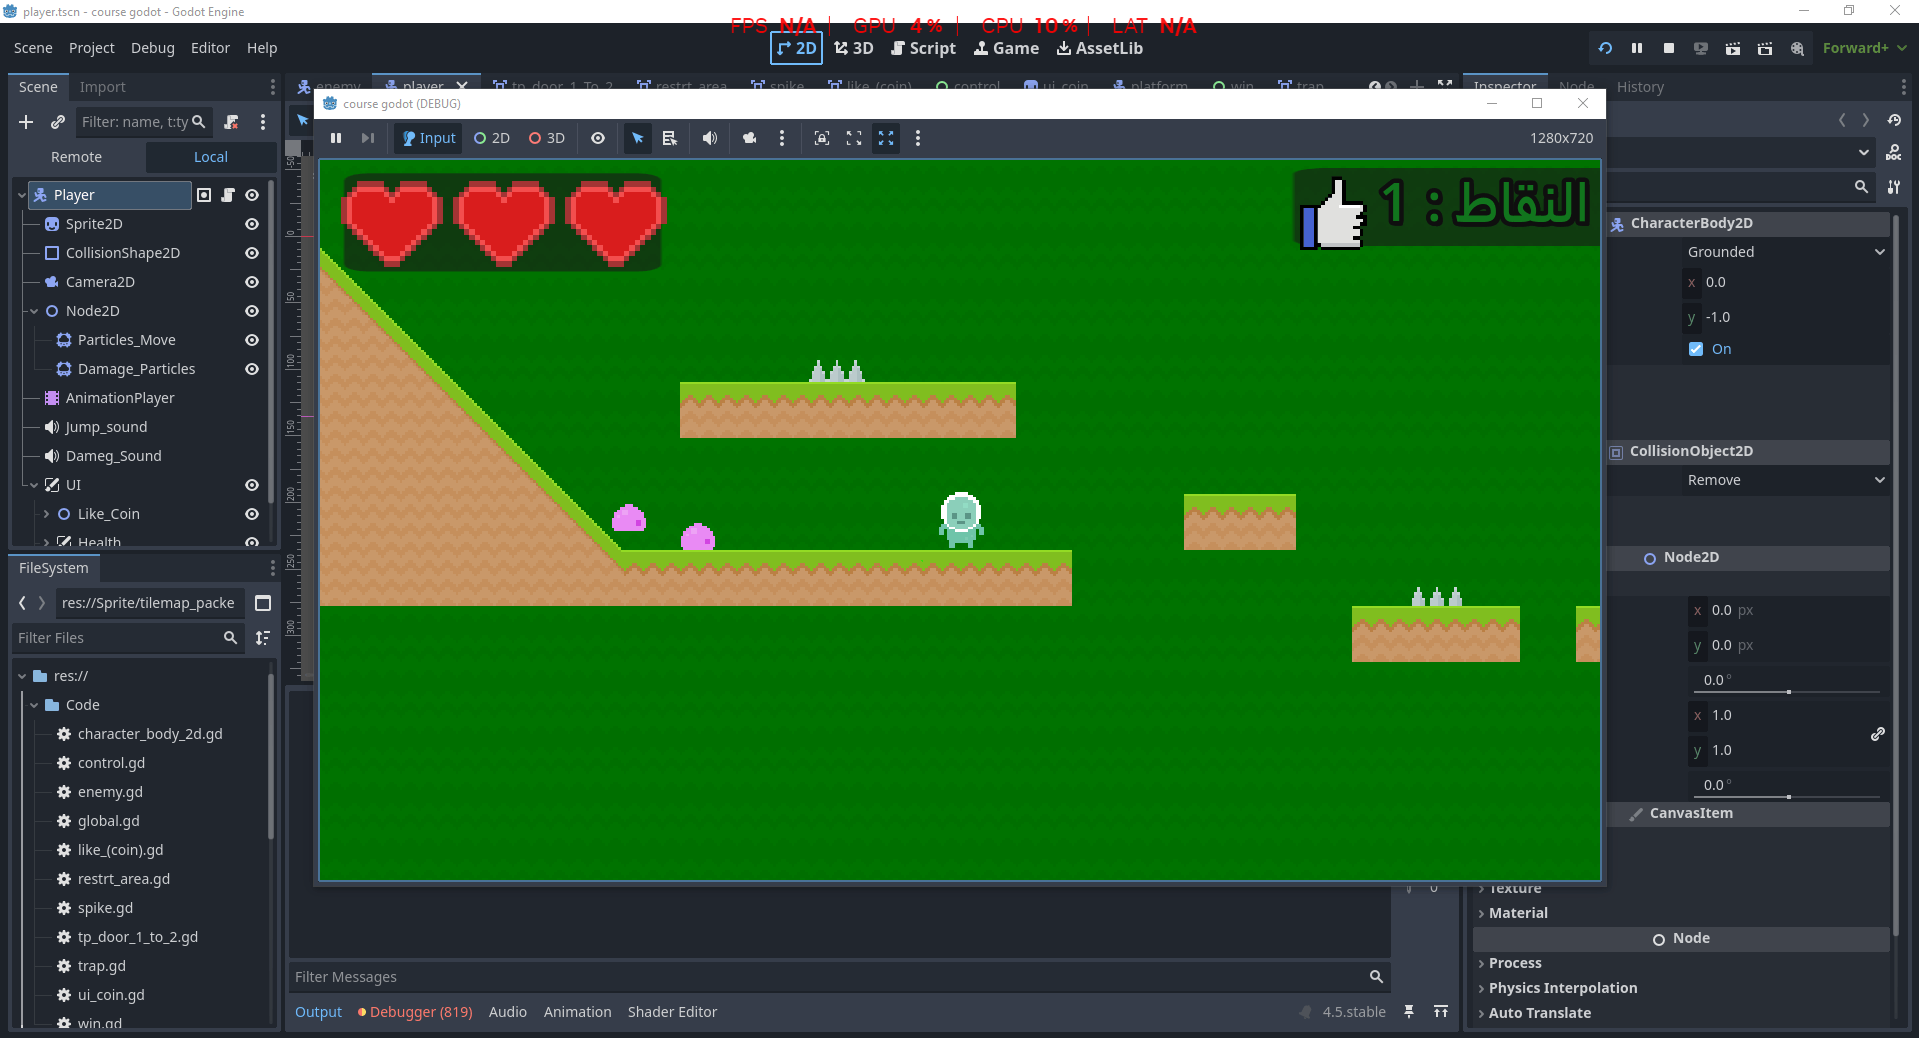Screen dimensions: 1919x1038
Task: Click the add new node plus icon
Action: [x=26, y=122]
